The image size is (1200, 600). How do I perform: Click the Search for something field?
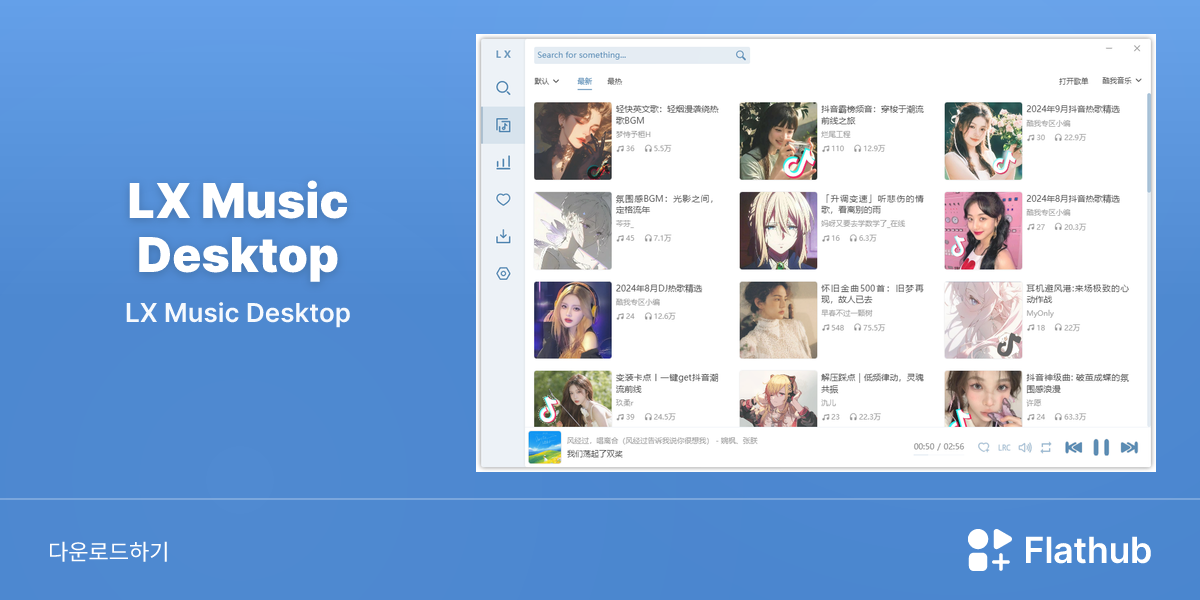point(641,55)
